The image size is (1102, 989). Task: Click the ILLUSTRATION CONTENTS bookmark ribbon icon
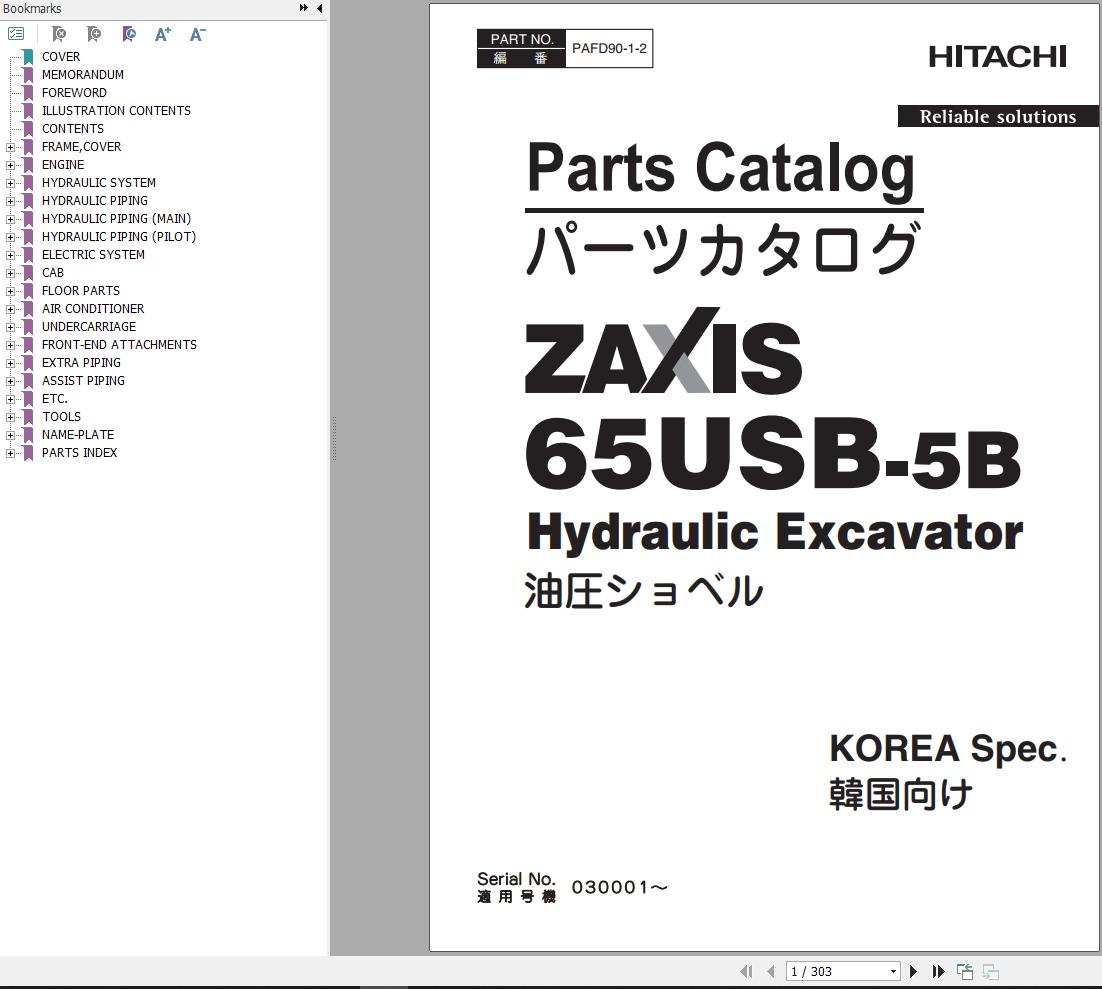pos(28,110)
